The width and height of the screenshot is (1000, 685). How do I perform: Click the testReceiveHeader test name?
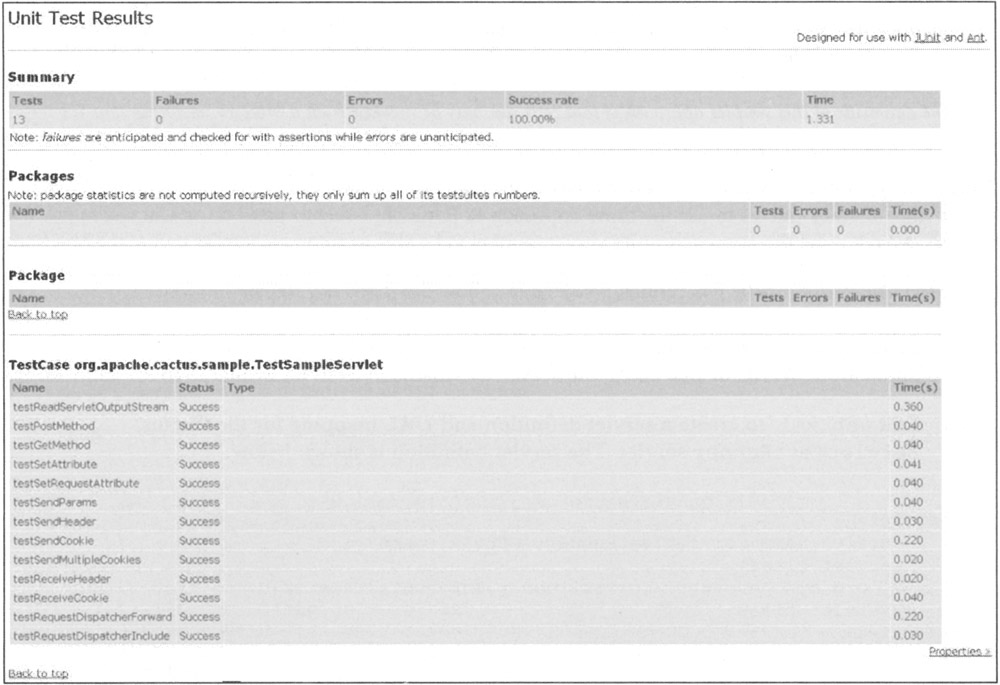61,579
